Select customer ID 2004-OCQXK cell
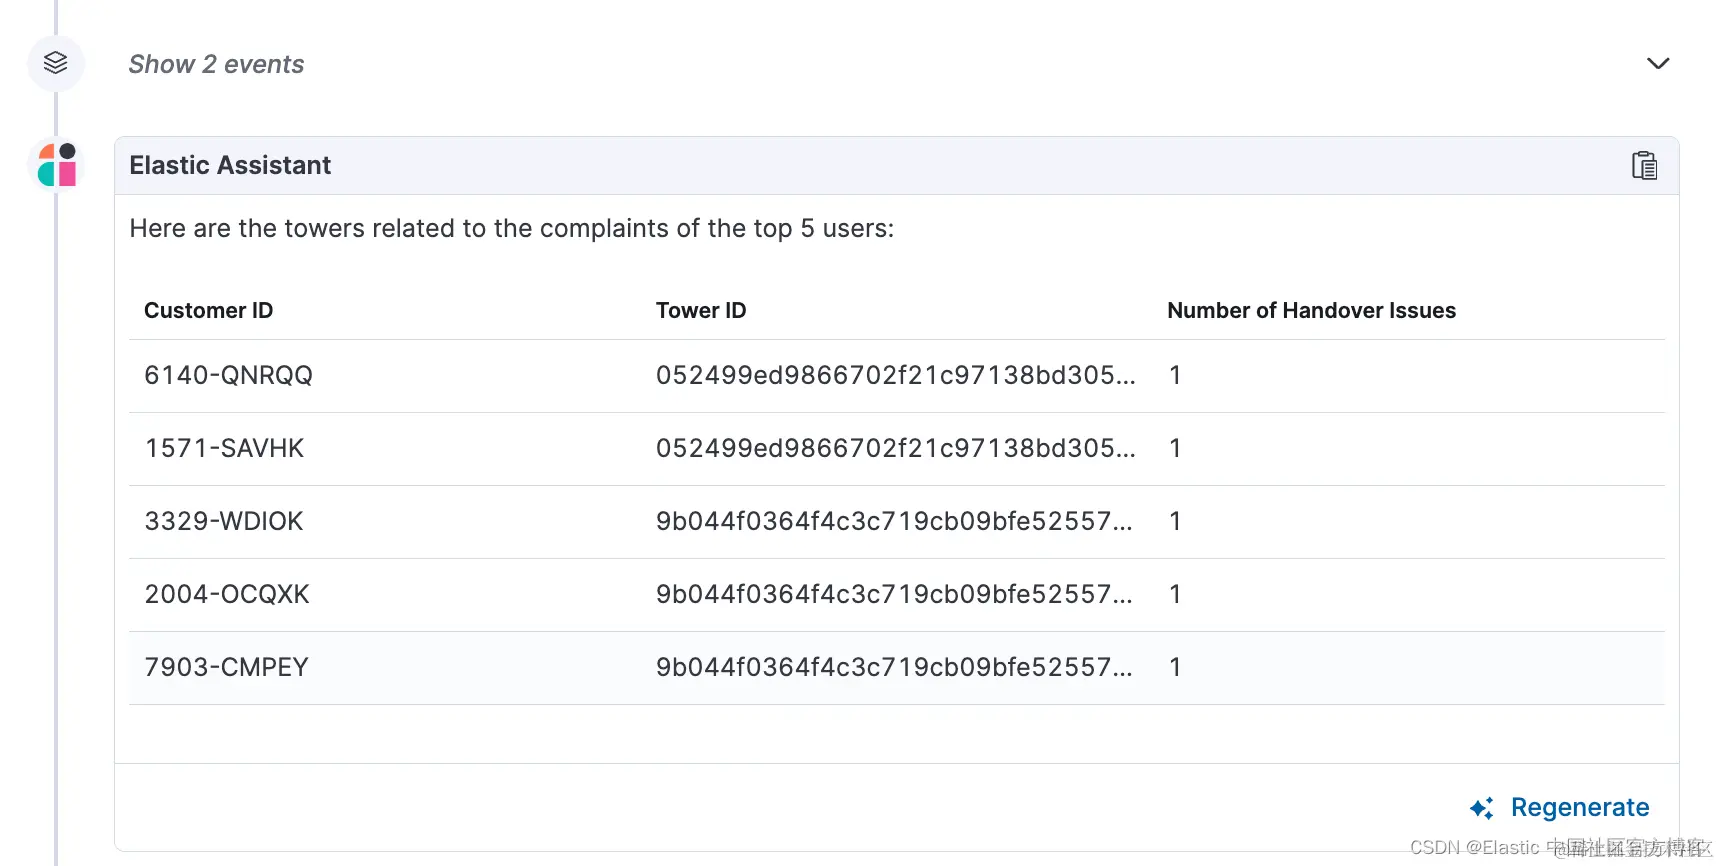 click(227, 594)
